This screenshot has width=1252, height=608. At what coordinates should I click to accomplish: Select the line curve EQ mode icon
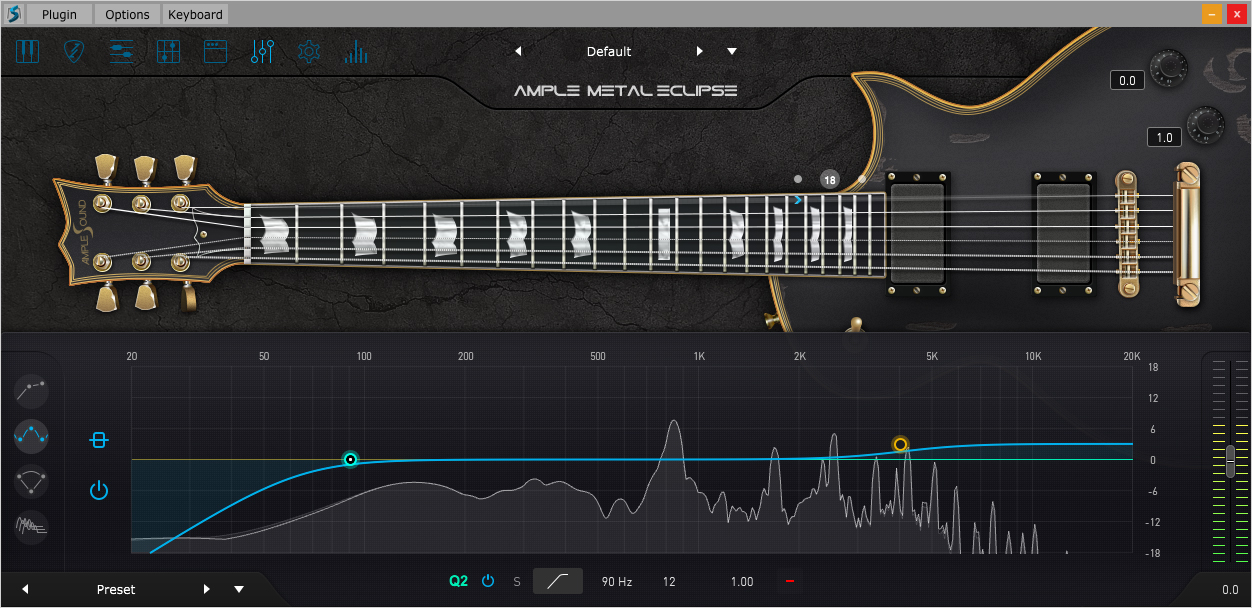click(x=31, y=389)
